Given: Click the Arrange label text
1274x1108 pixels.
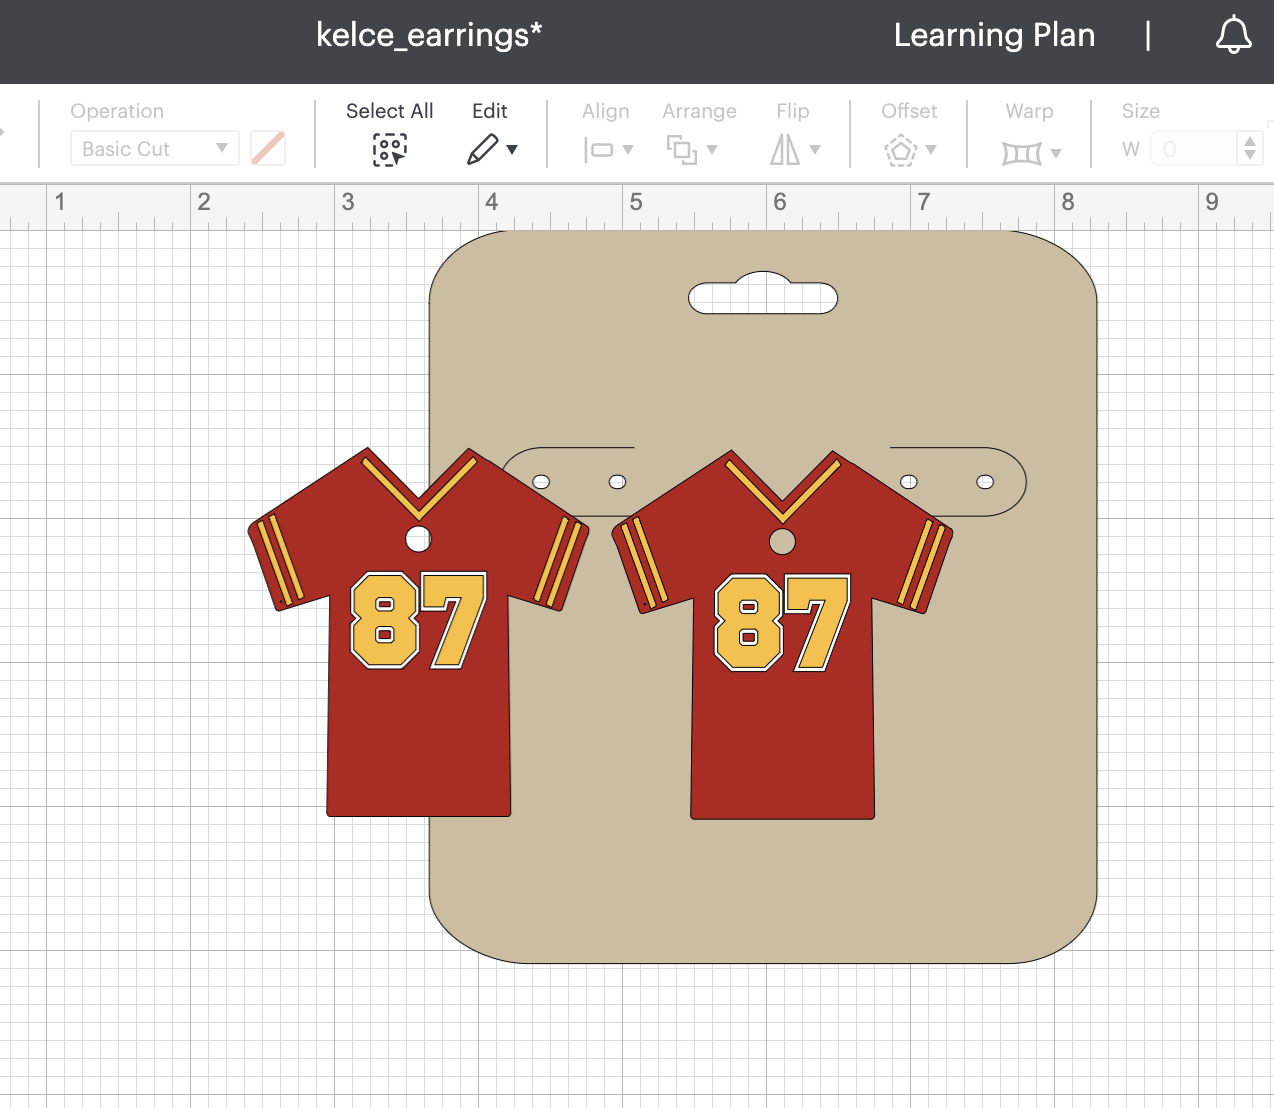Looking at the screenshot, I should click(700, 111).
